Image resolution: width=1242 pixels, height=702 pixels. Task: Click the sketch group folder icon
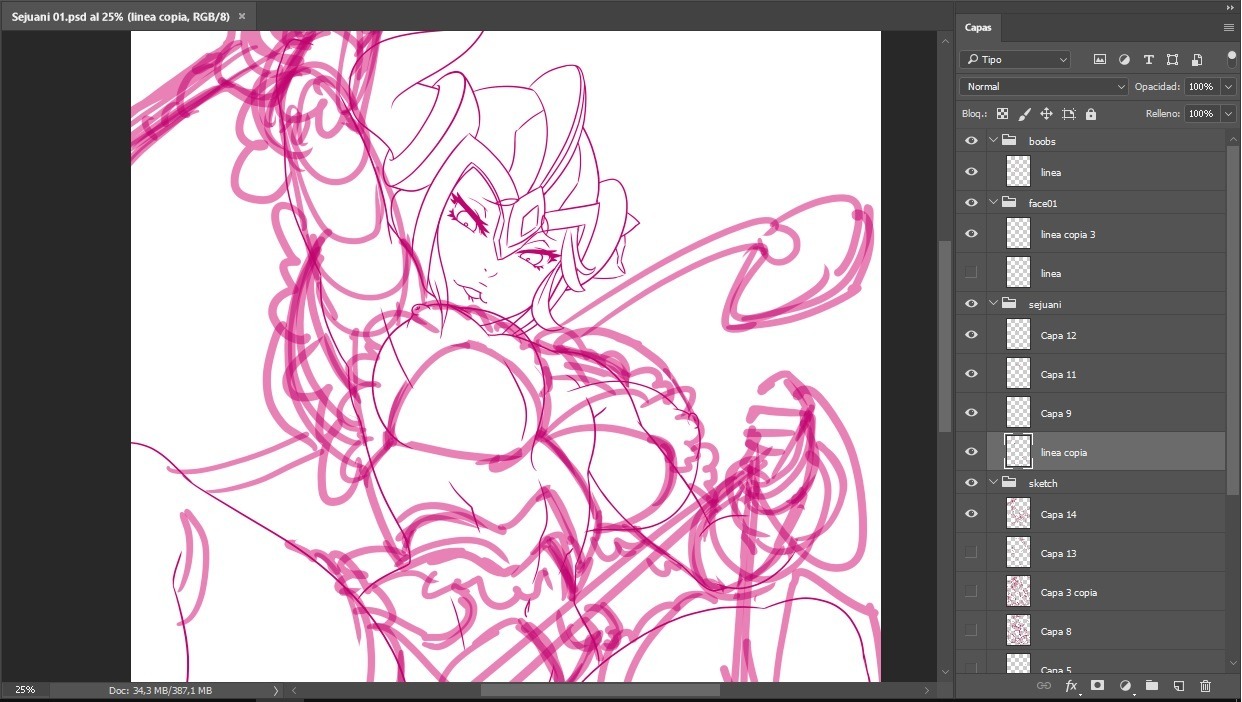click(1009, 483)
